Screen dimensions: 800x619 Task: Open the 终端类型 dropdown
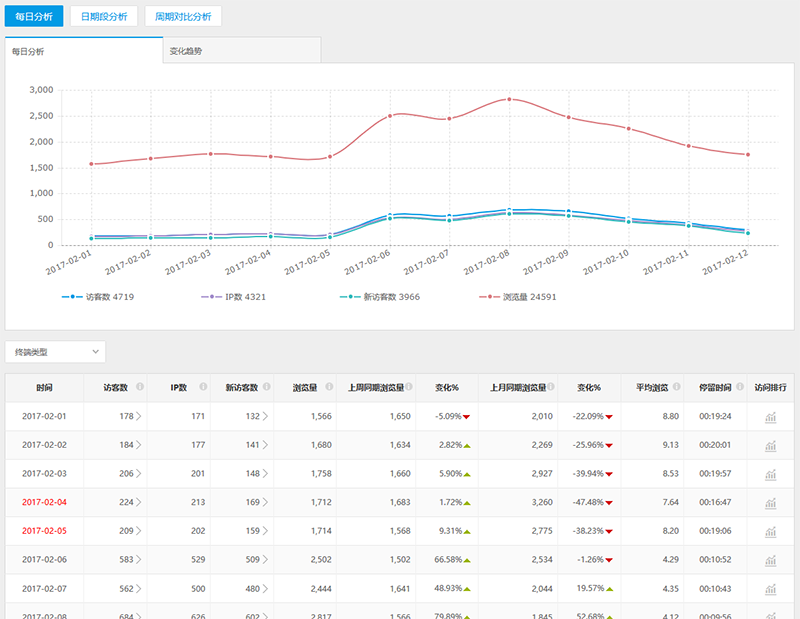(55, 352)
